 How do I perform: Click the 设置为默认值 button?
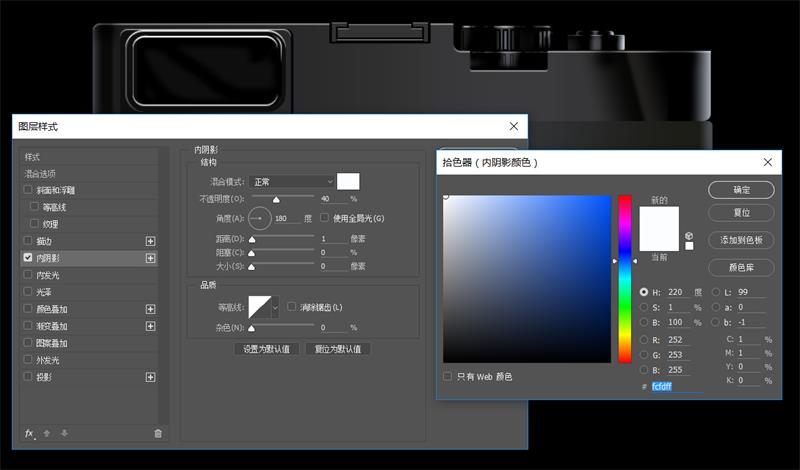click(267, 349)
